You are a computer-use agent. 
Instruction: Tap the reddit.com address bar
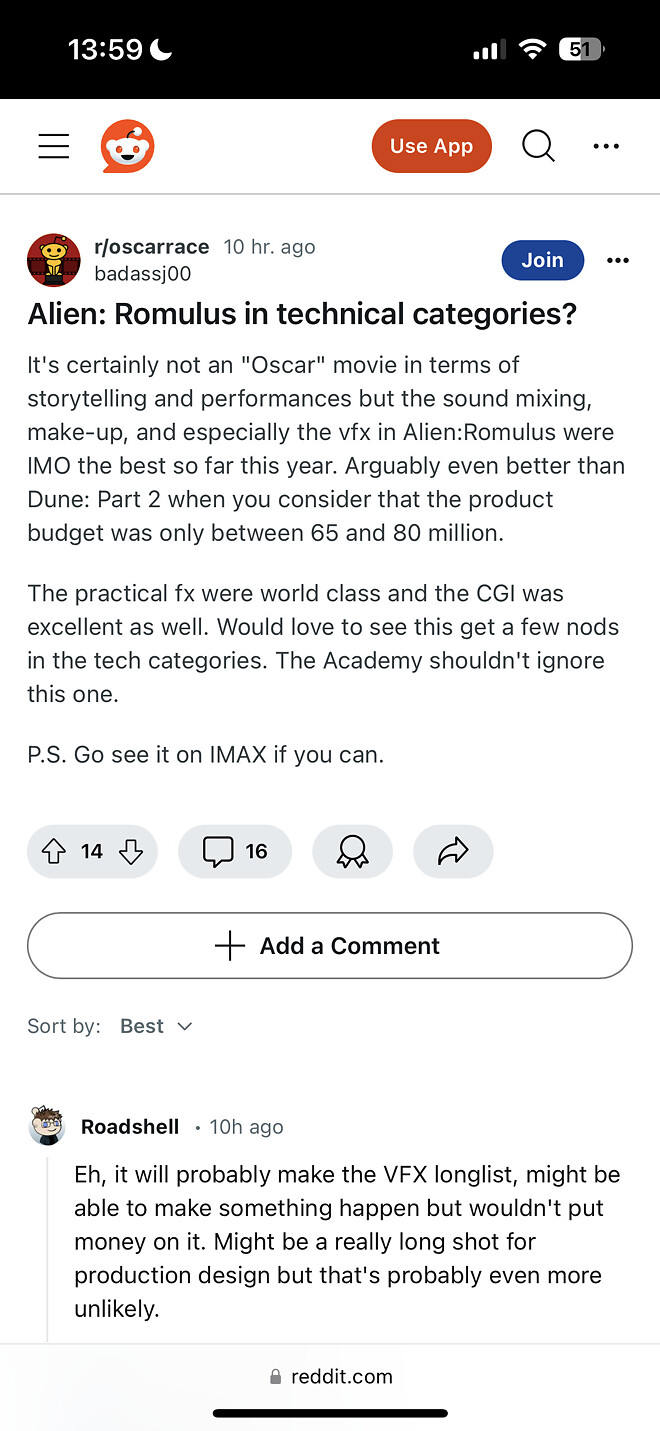click(x=330, y=1377)
